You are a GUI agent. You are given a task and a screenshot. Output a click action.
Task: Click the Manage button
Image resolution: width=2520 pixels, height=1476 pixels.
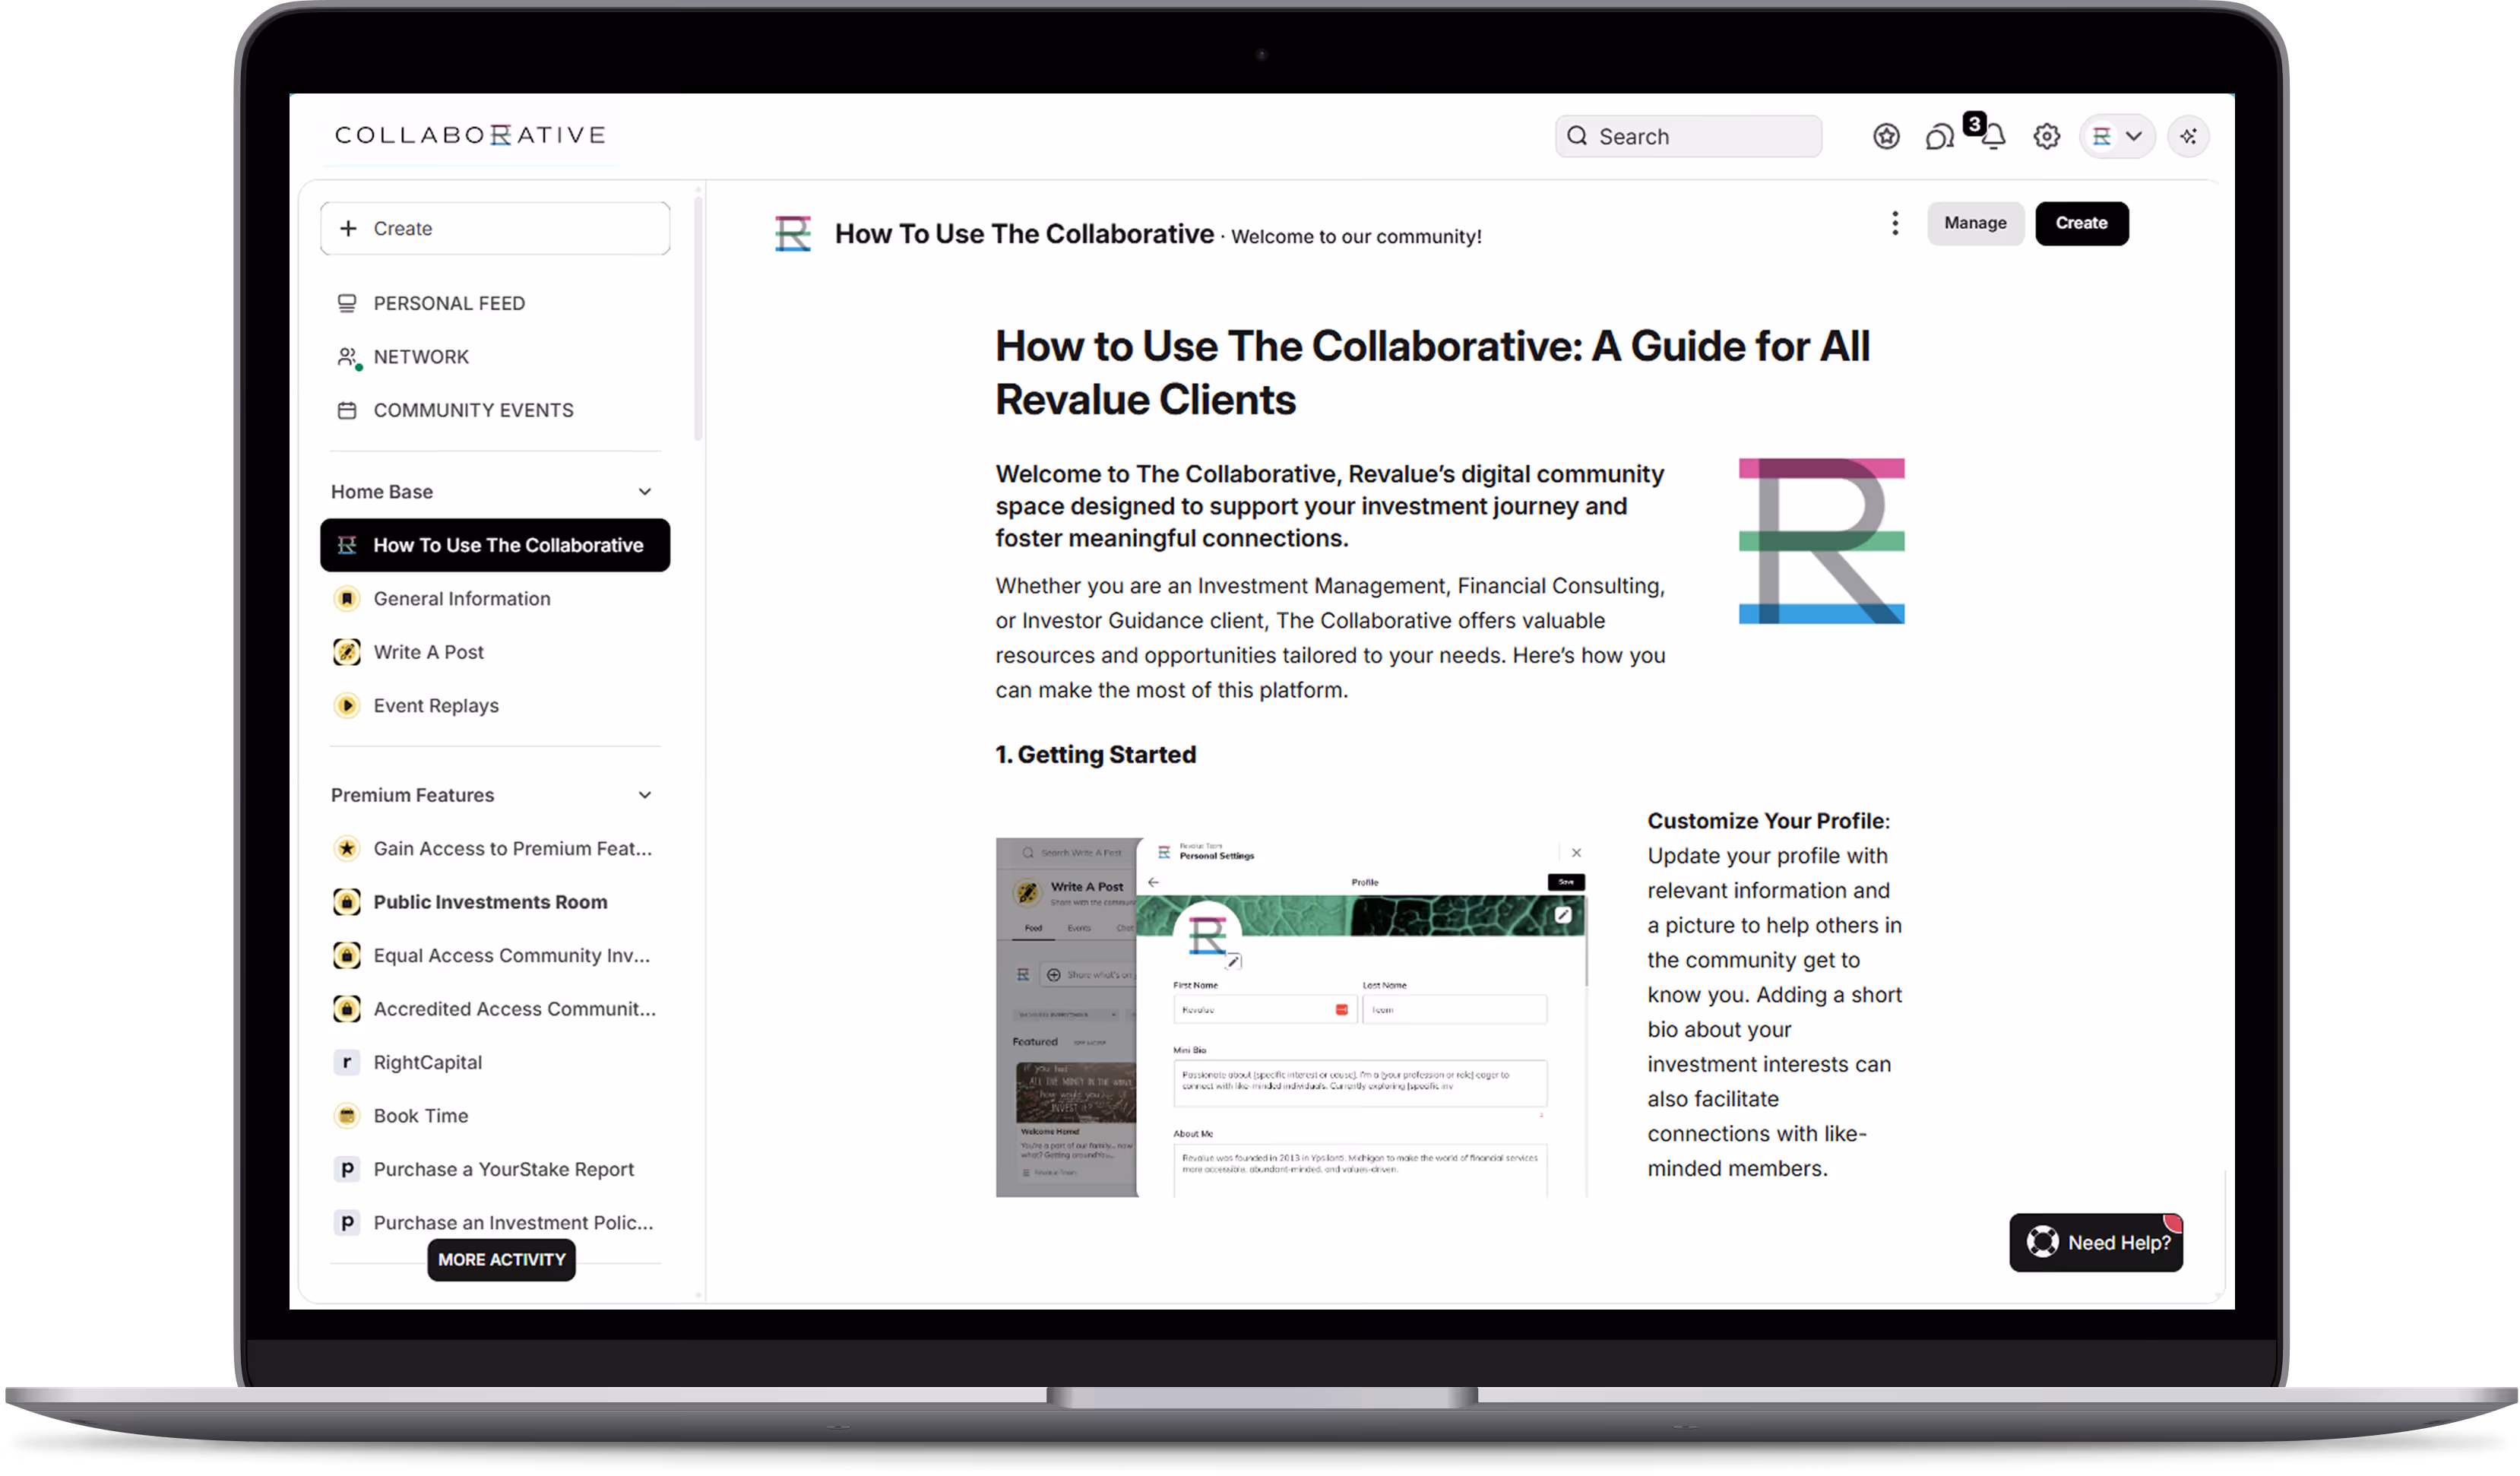point(1975,223)
